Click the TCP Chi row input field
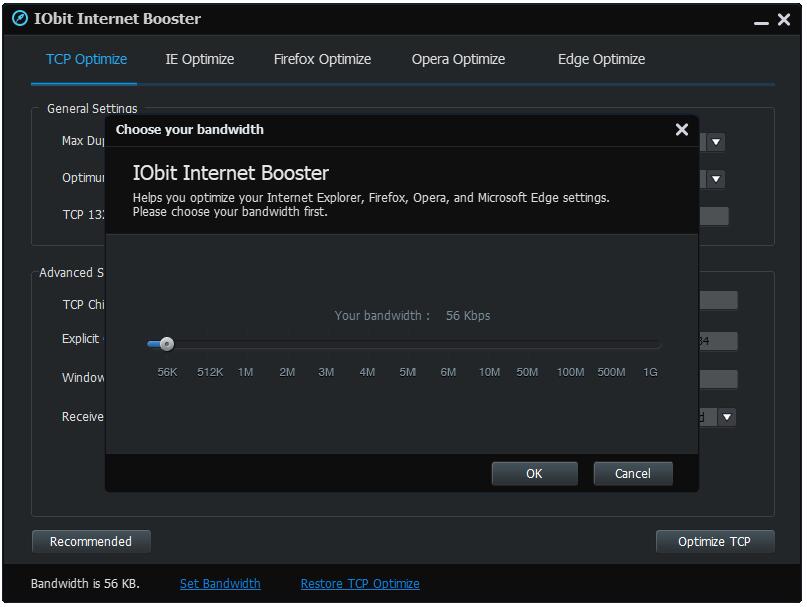The height and width of the screenshot is (607, 807). click(718, 300)
